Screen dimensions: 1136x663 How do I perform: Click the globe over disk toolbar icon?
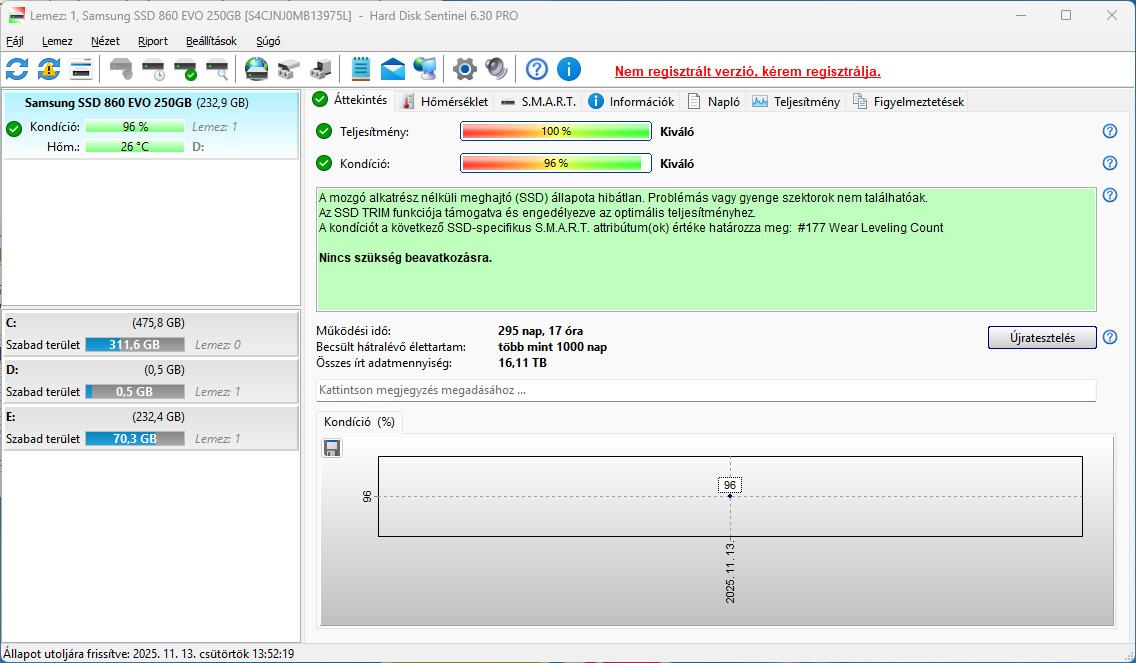click(256, 70)
